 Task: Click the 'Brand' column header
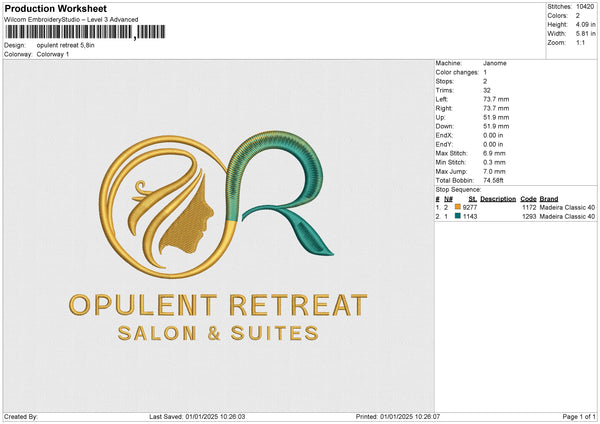[549, 199]
